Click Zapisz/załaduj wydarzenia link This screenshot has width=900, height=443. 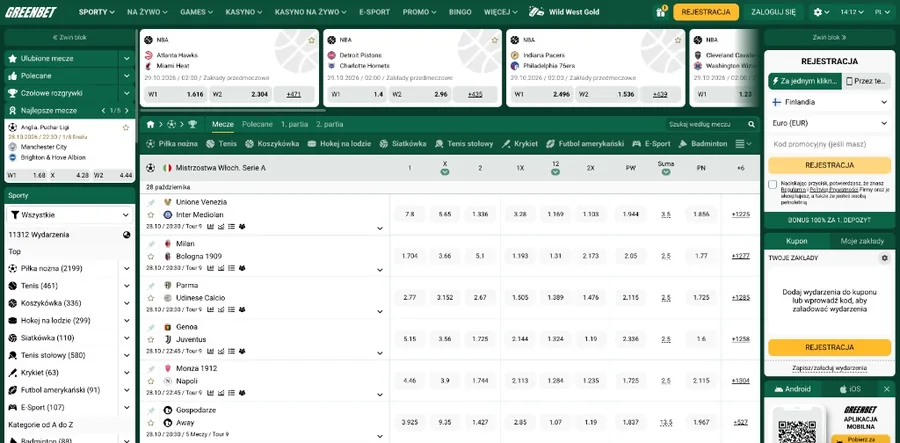(829, 368)
